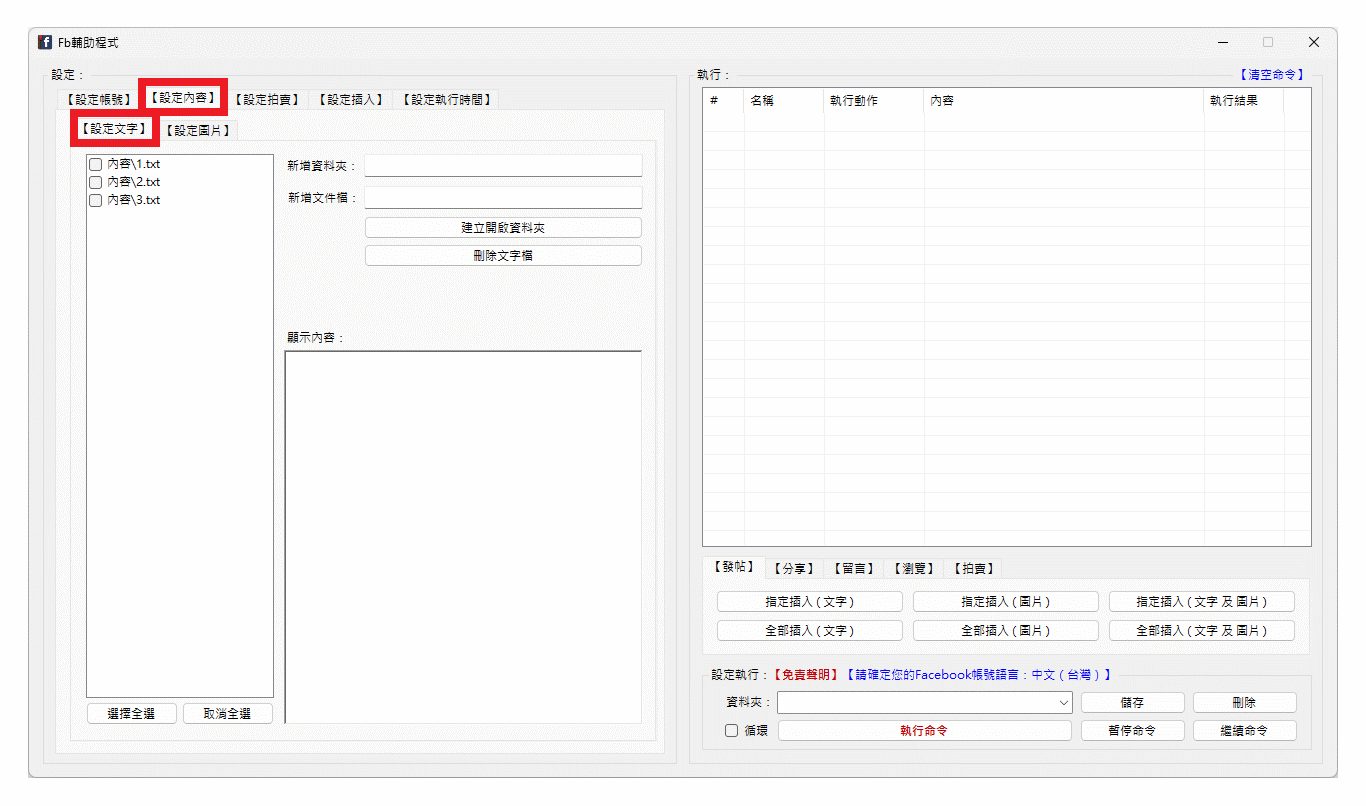Tick the 內容\1.txt checkbox
Image resolution: width=1366 pixels, height=806 pixels.
pyautogui.click(x=96, y=164)
